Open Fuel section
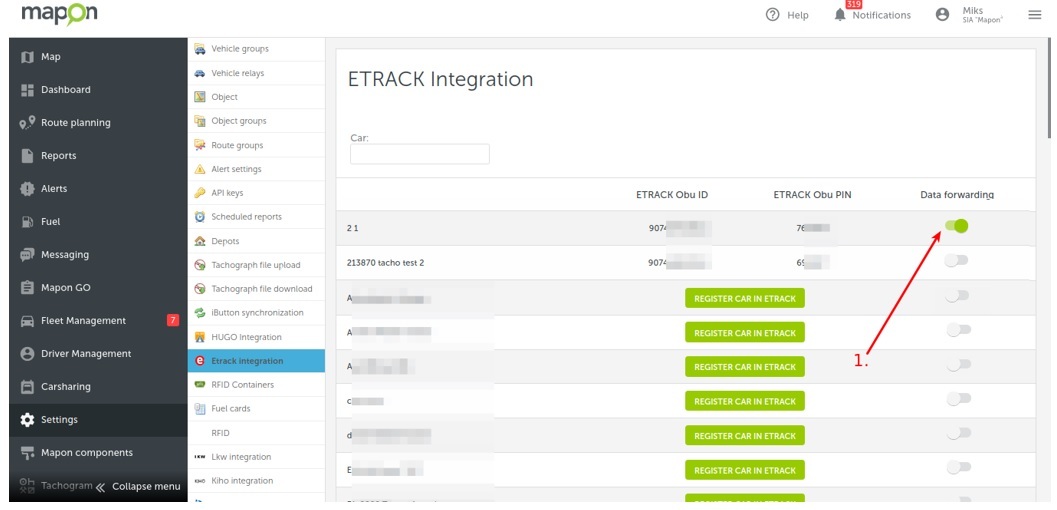The image size is (1057, 510). (x=98, y=222)
